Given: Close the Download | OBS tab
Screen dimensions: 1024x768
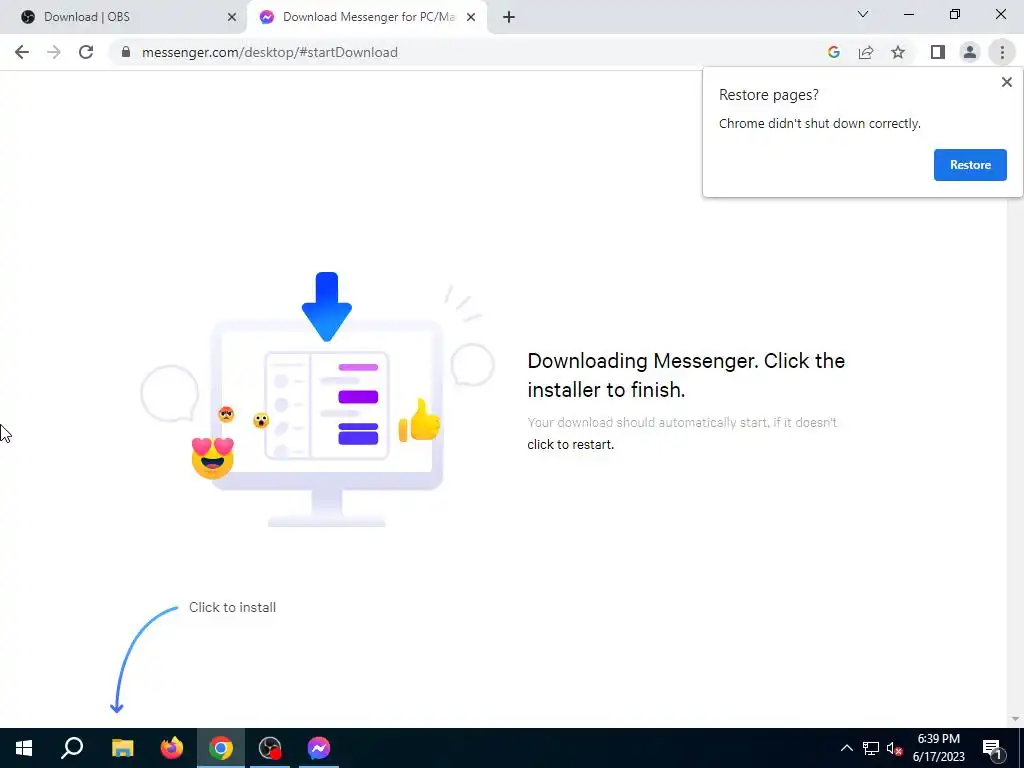Looking at the screenshot, I should click(x=232, y=17).
